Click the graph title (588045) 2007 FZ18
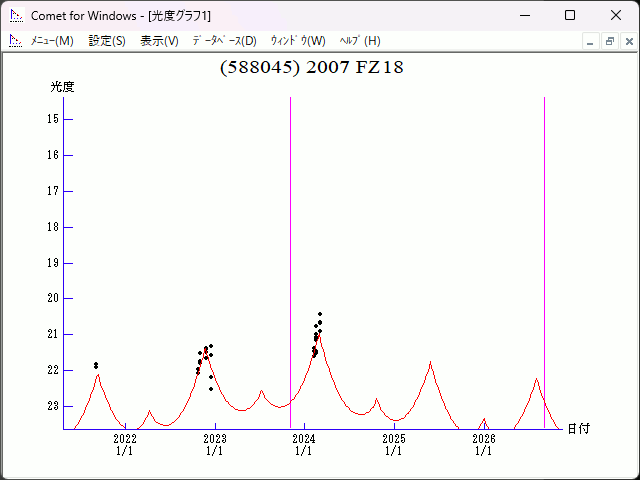 coord(311,67)
